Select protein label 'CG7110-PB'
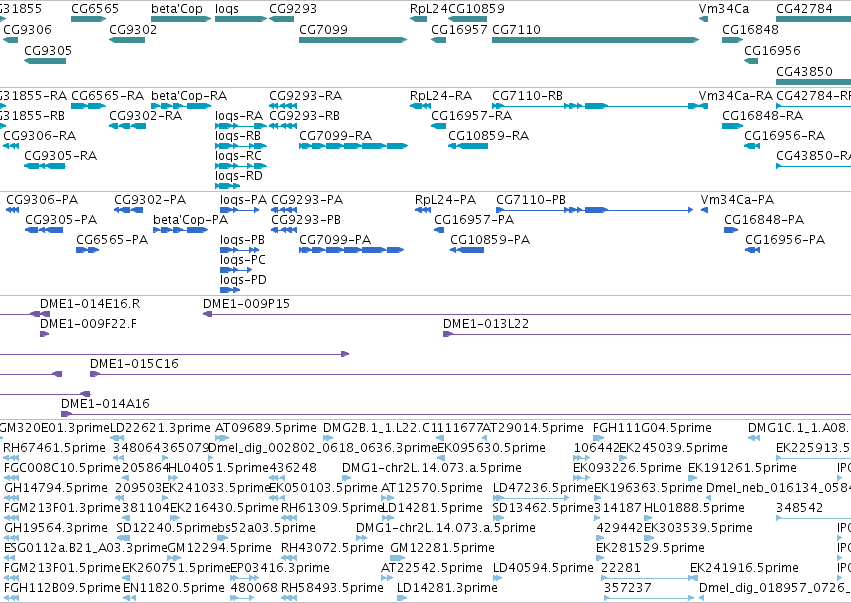 531,200
